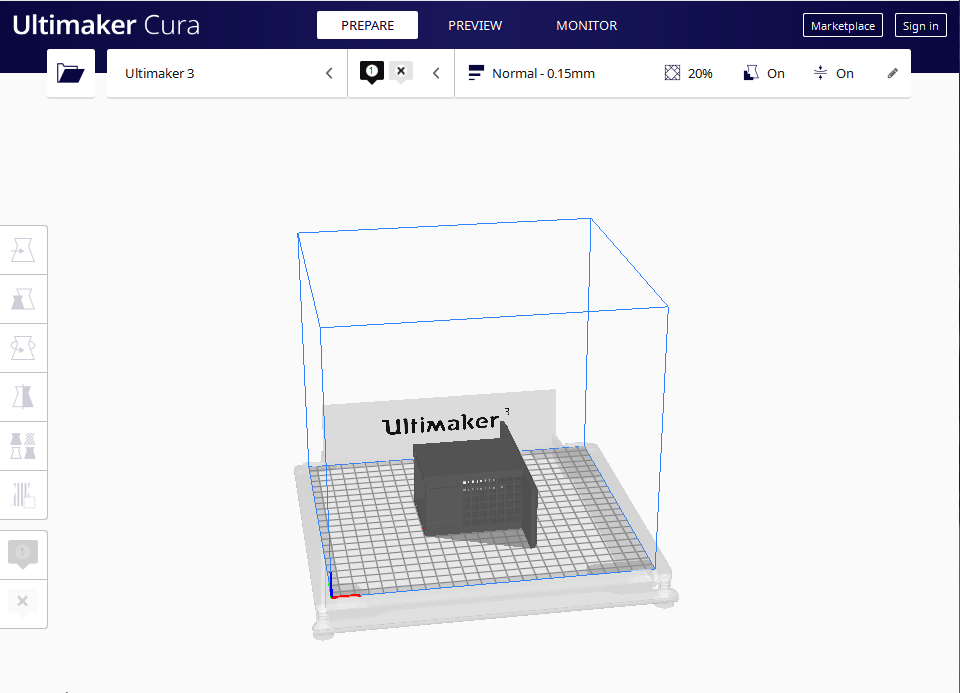
Task: Select extruder 1 in the left sidebar
Action: click(x=23, y=554)
